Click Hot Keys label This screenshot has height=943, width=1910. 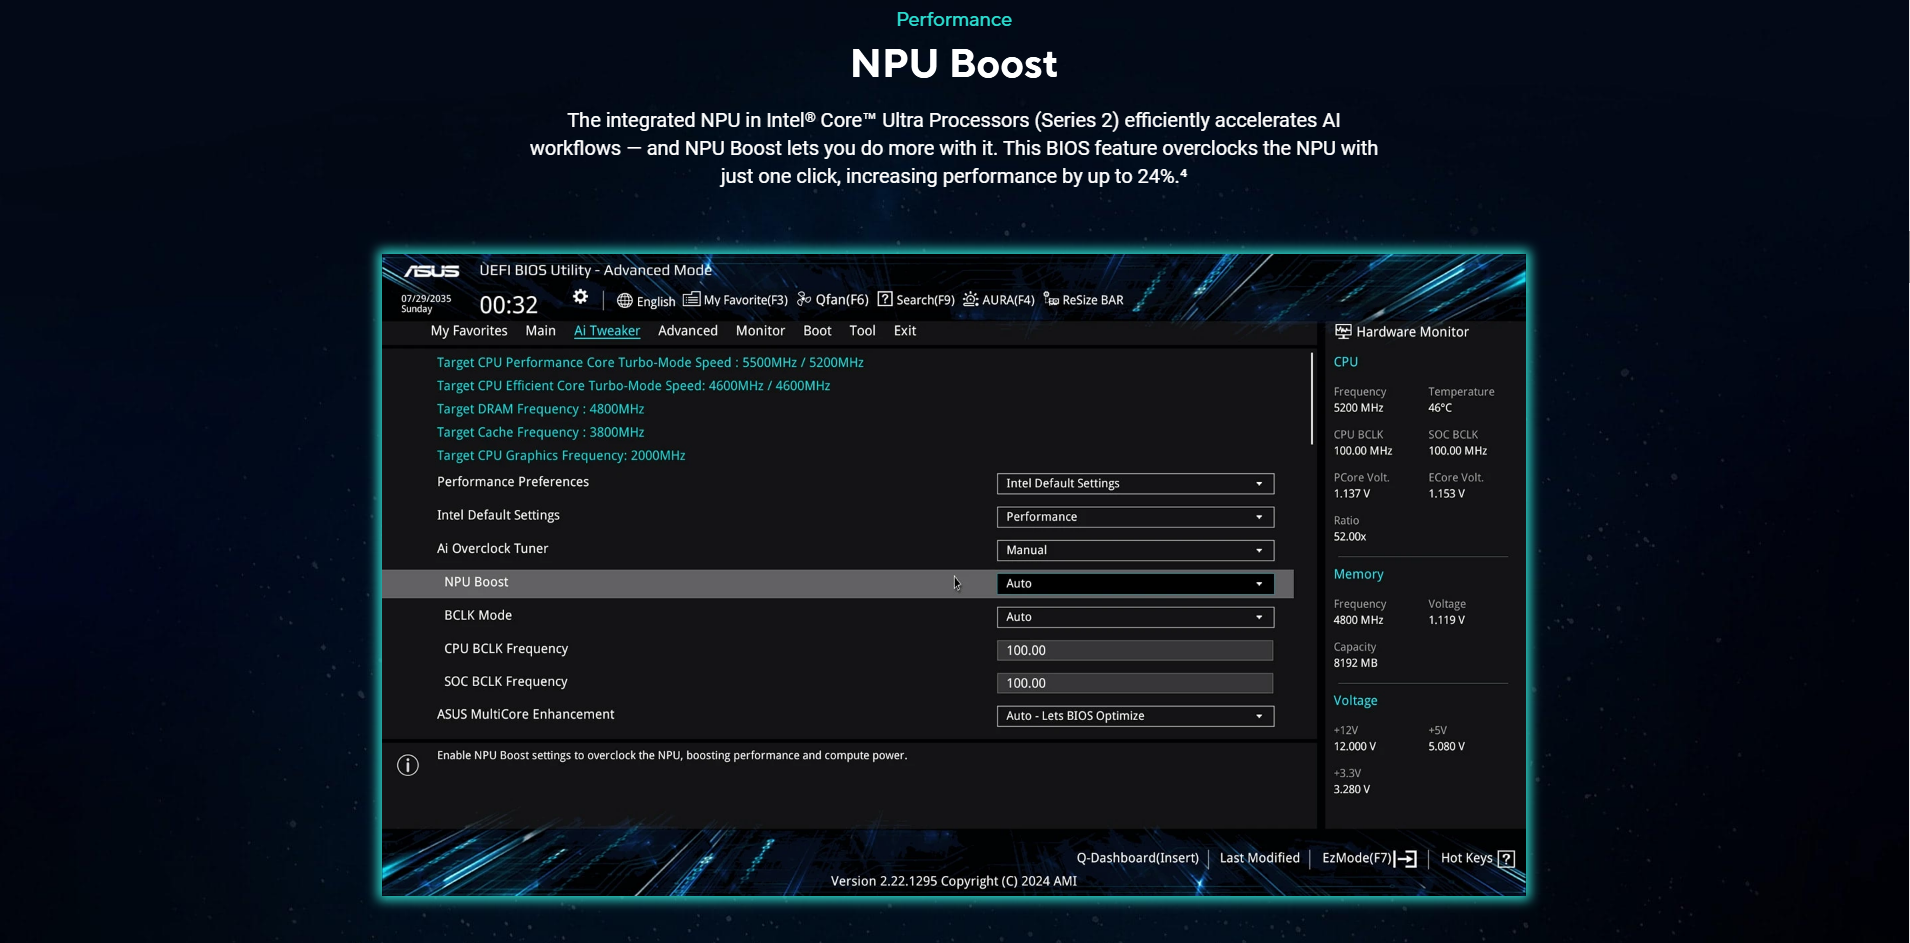point(1466,859)
